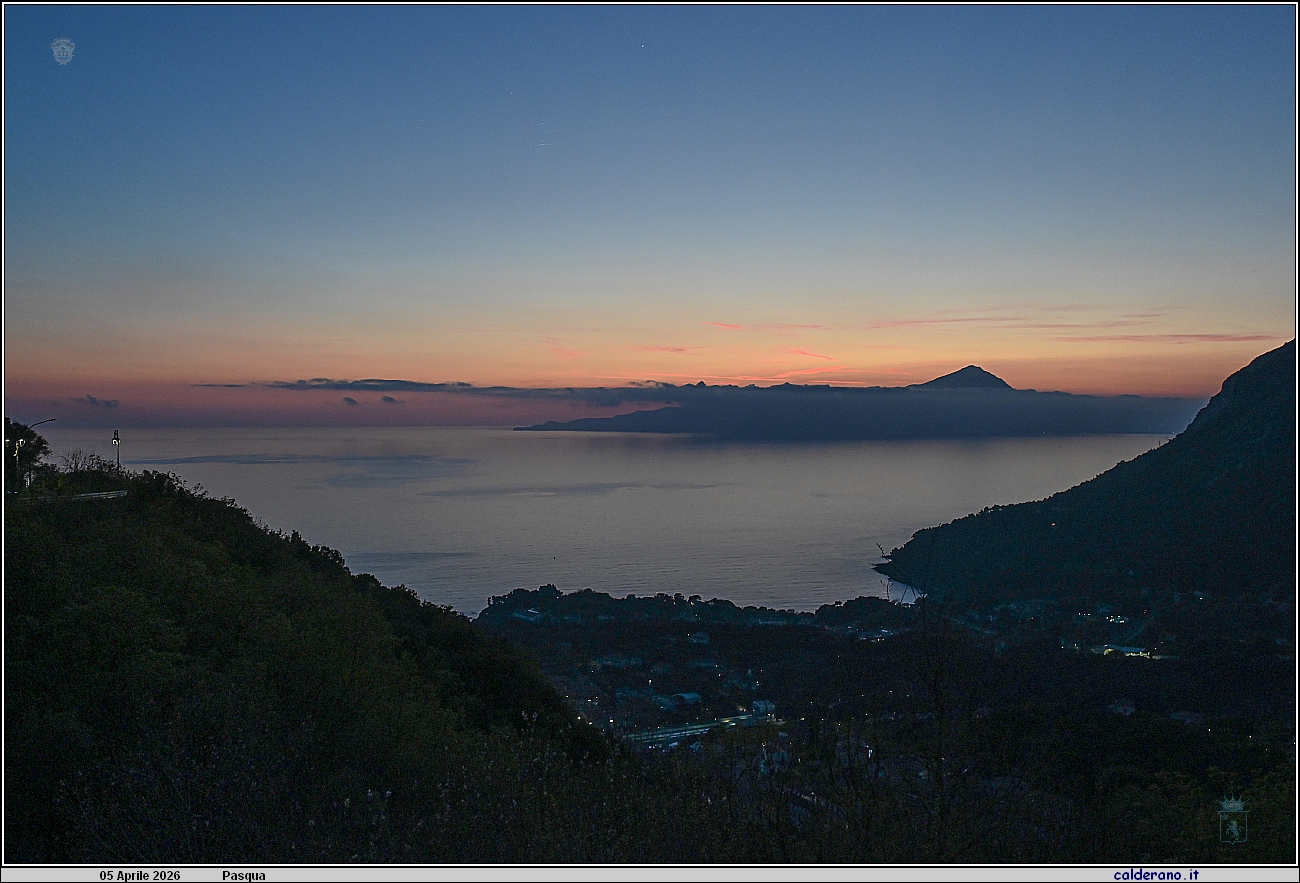Click the bottom status bar strip
1300x883 pixels.
pyautogui.click(x=650, y=874)
